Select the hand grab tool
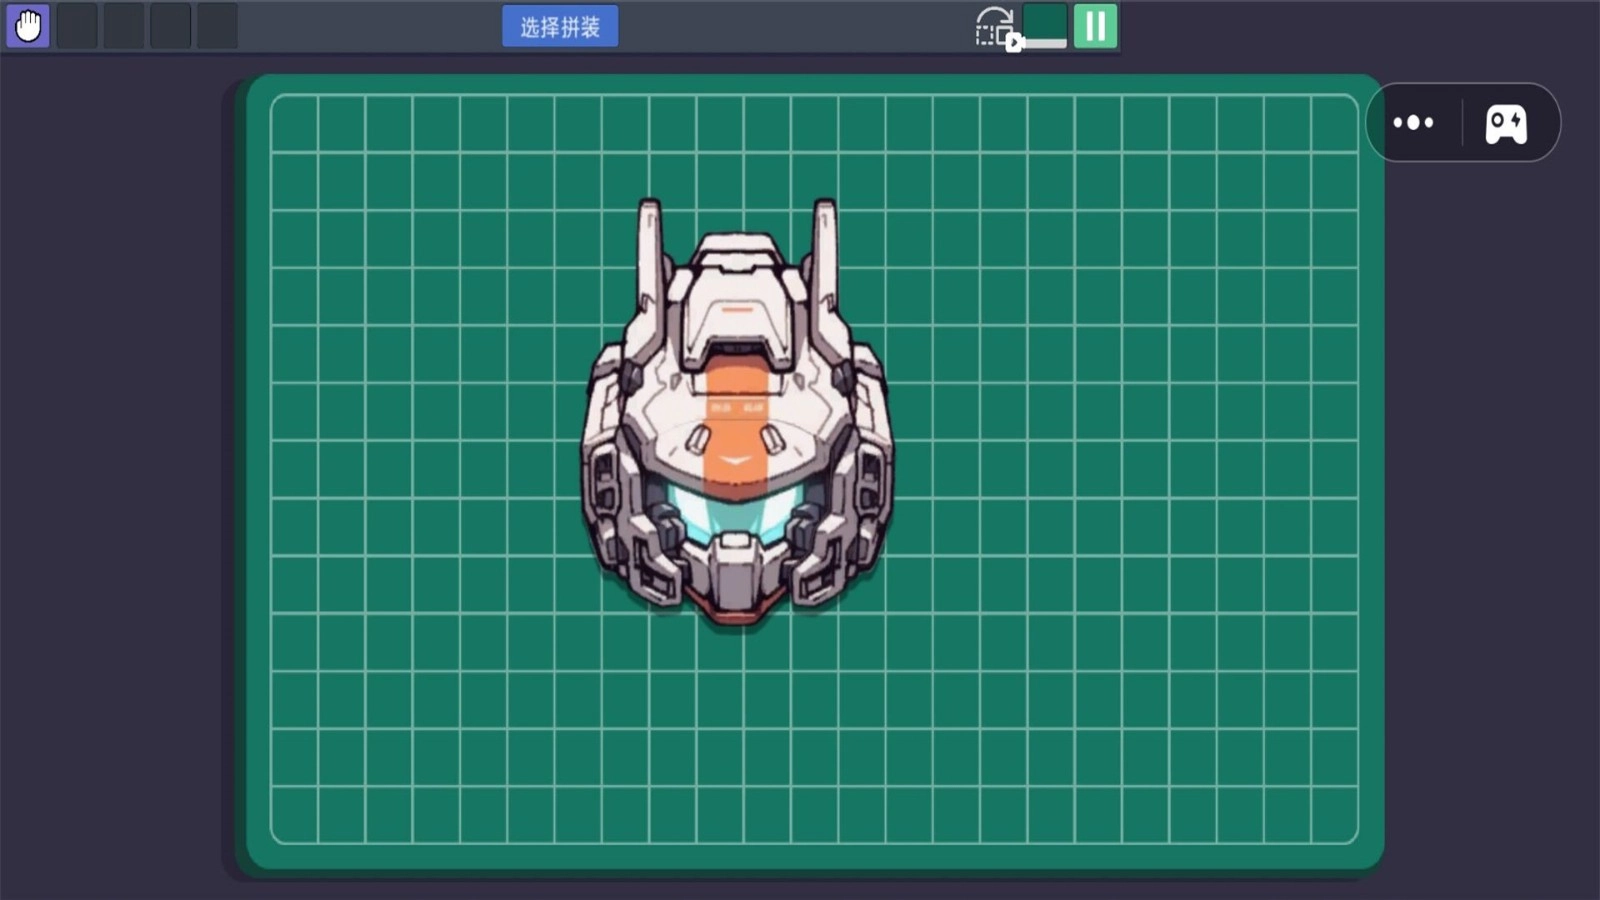The height and width of the screenshot is (900, 1600). point(28,26)
